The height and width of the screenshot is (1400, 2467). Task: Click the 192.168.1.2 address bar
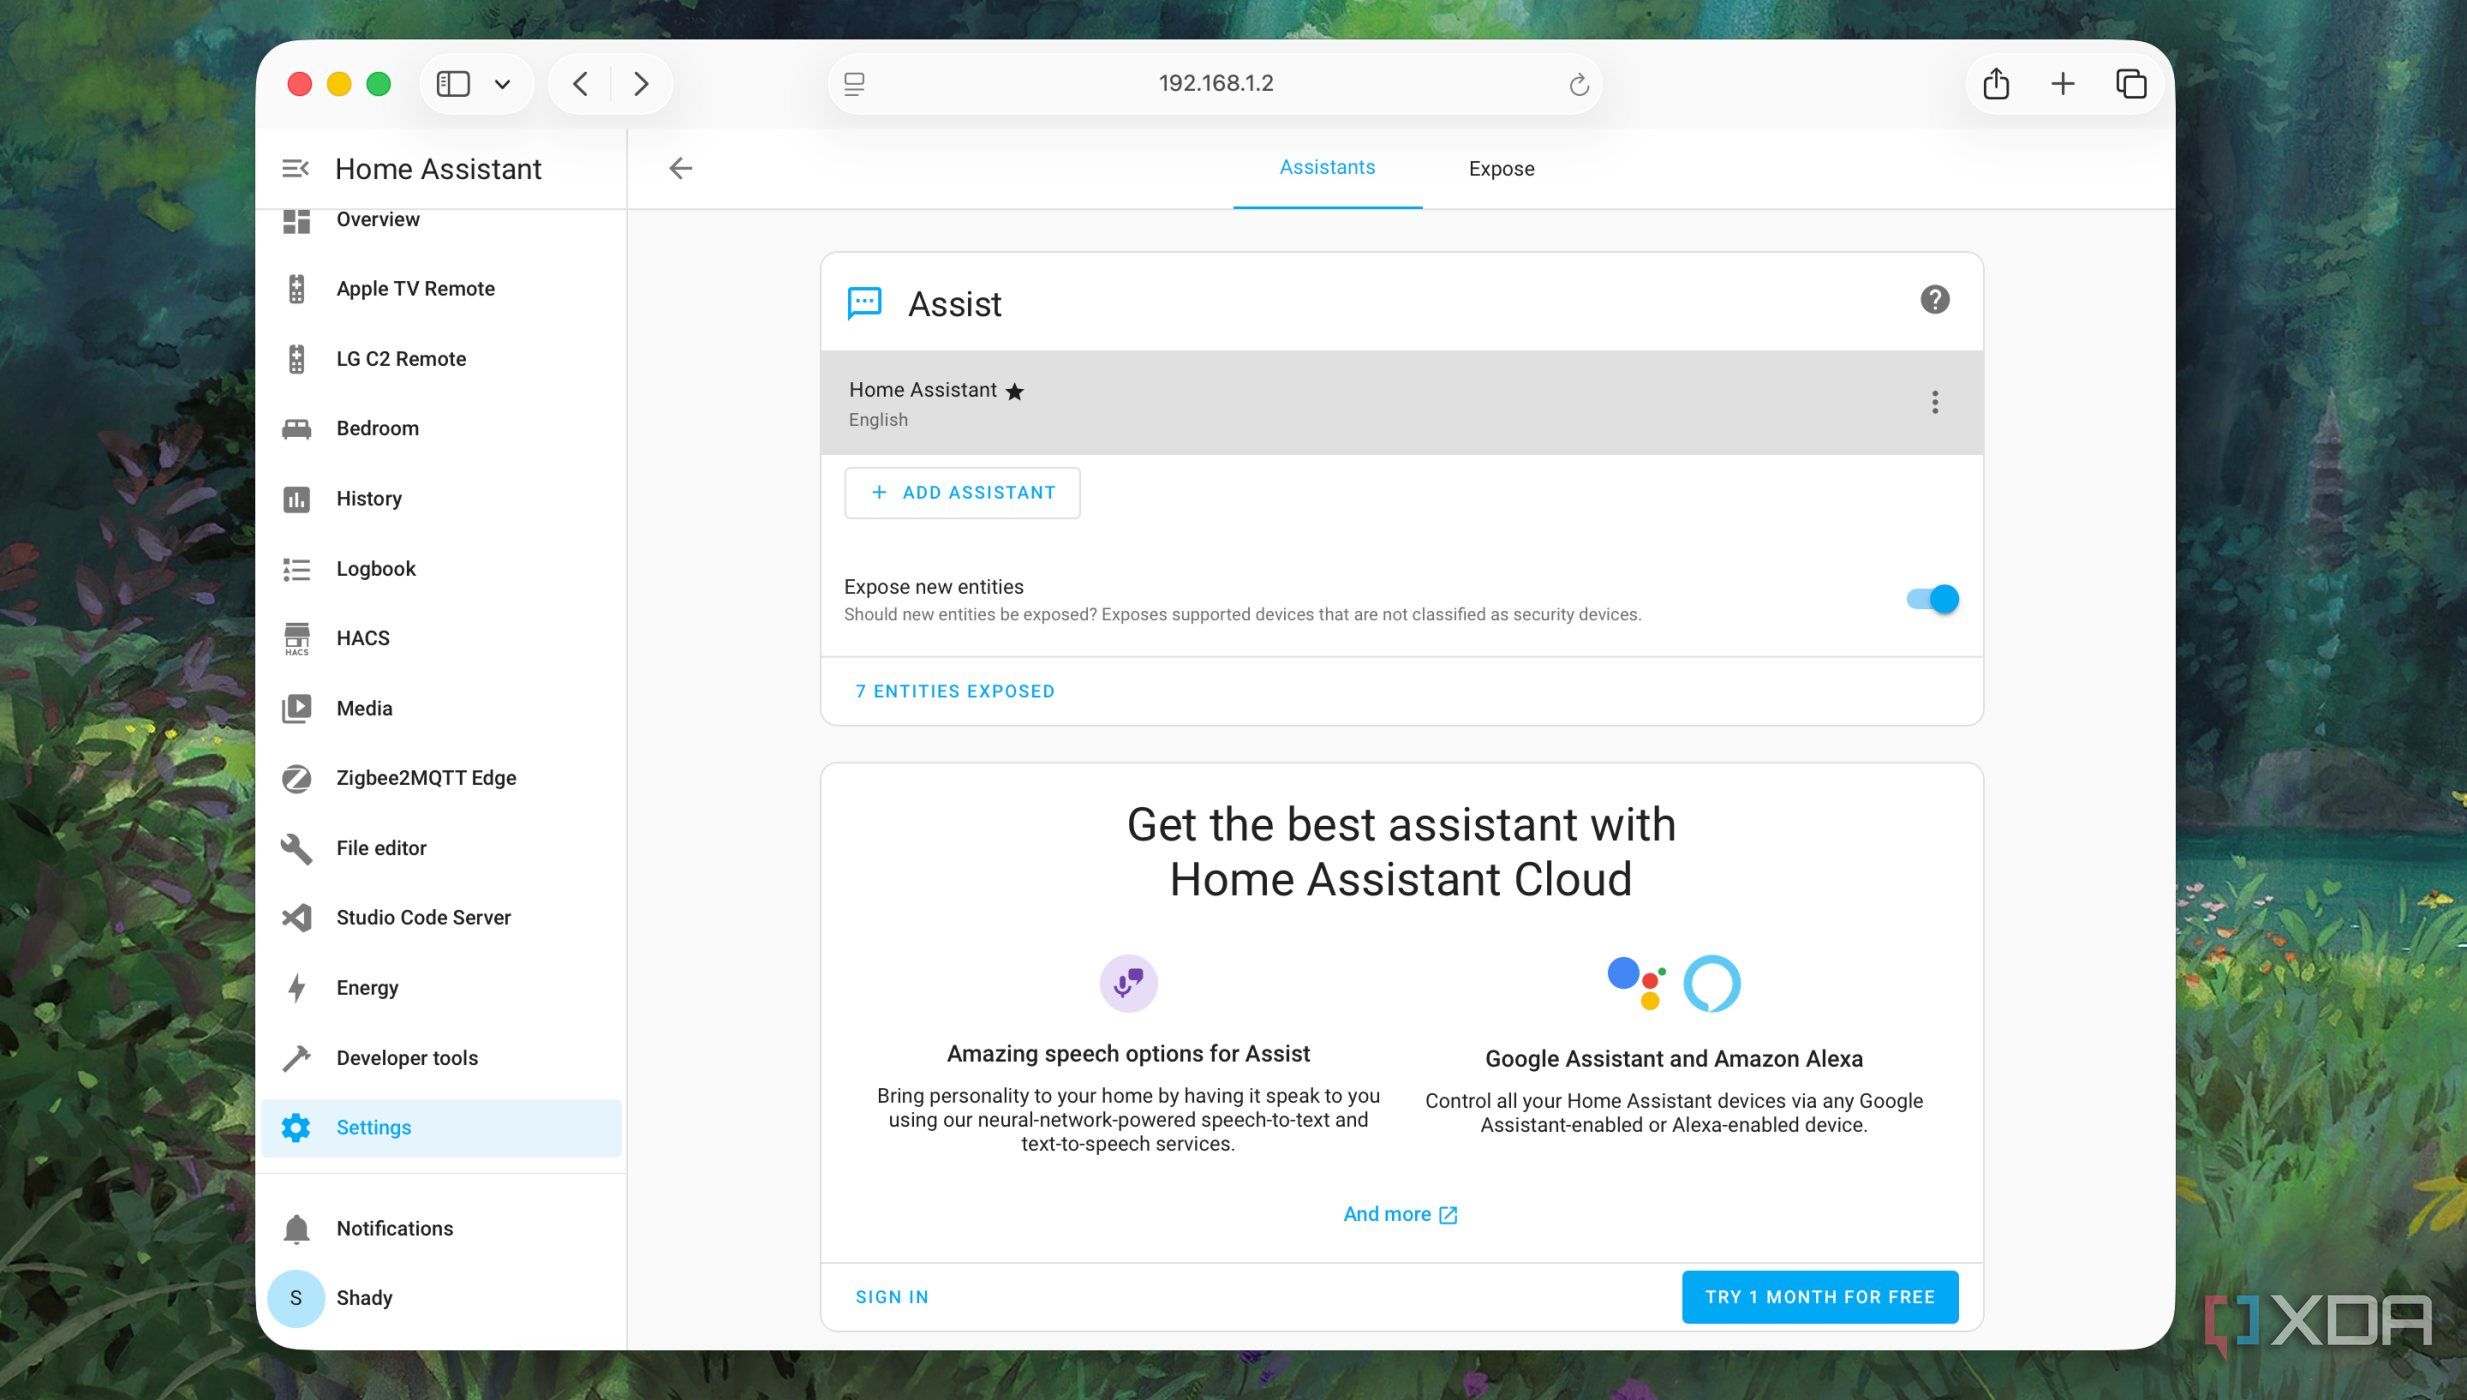pos(1215,84)
